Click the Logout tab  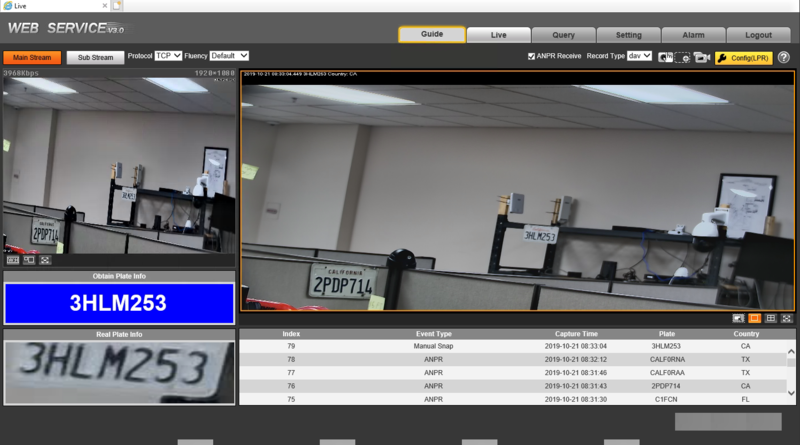click(x=758, y=35)
